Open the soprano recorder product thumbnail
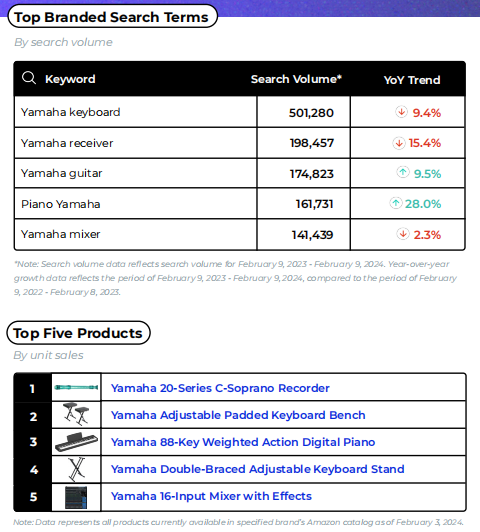The width and height of the screenshot is (480, 532). click(76, 387)
